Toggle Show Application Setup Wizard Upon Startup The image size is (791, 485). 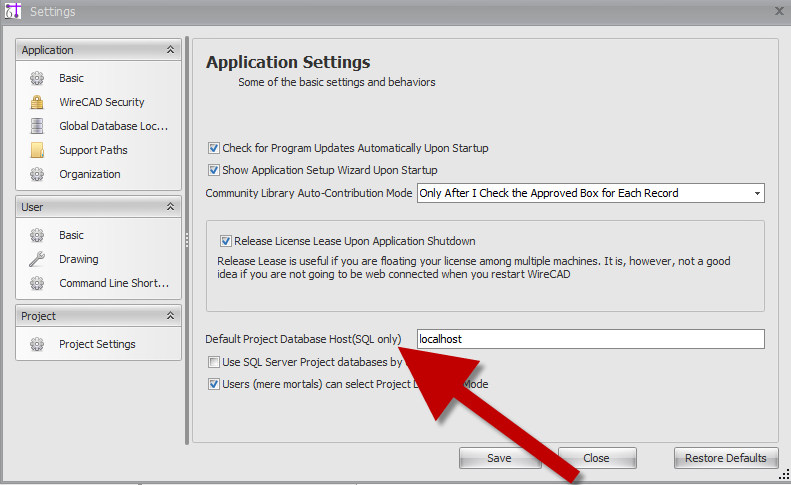coord(214,170)
